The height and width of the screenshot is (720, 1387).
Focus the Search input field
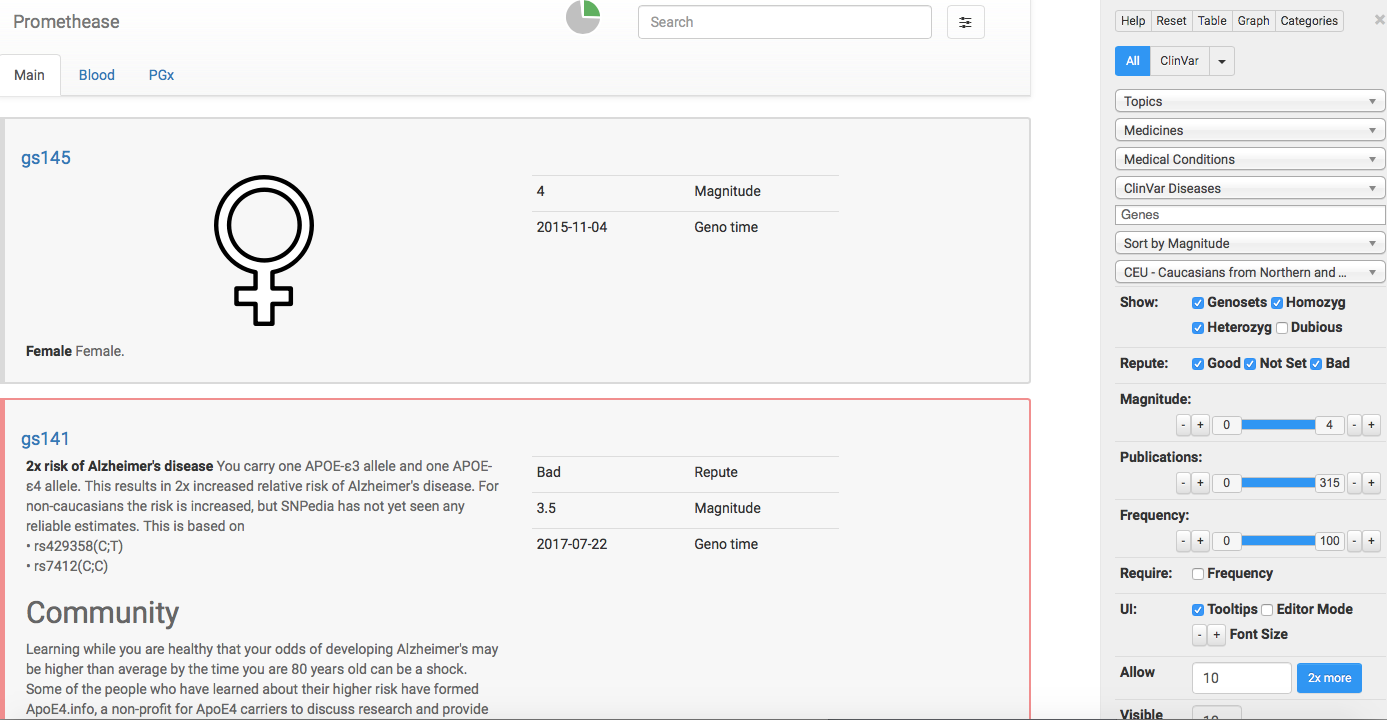(x=785, y=22)
